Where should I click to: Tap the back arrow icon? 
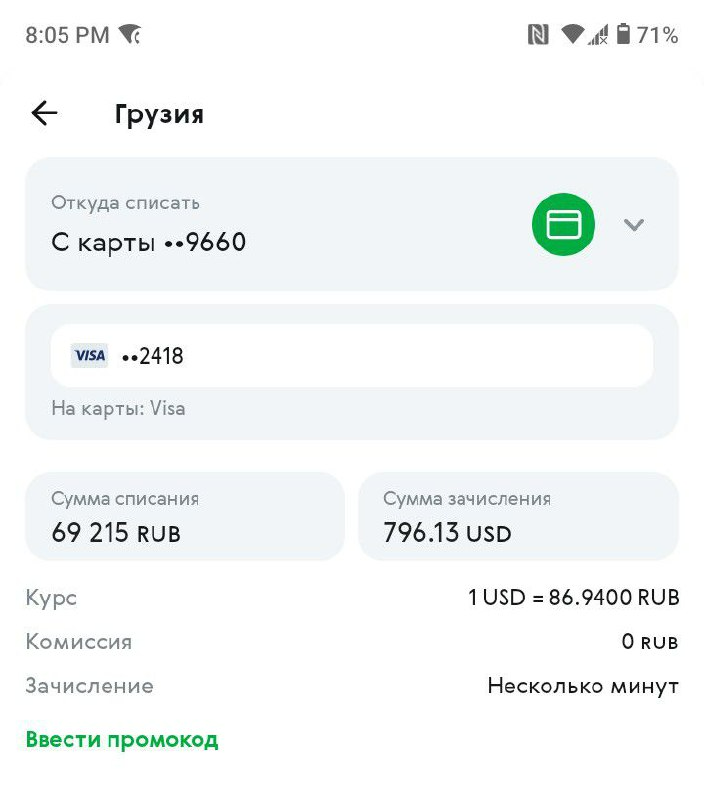[45, 114]
